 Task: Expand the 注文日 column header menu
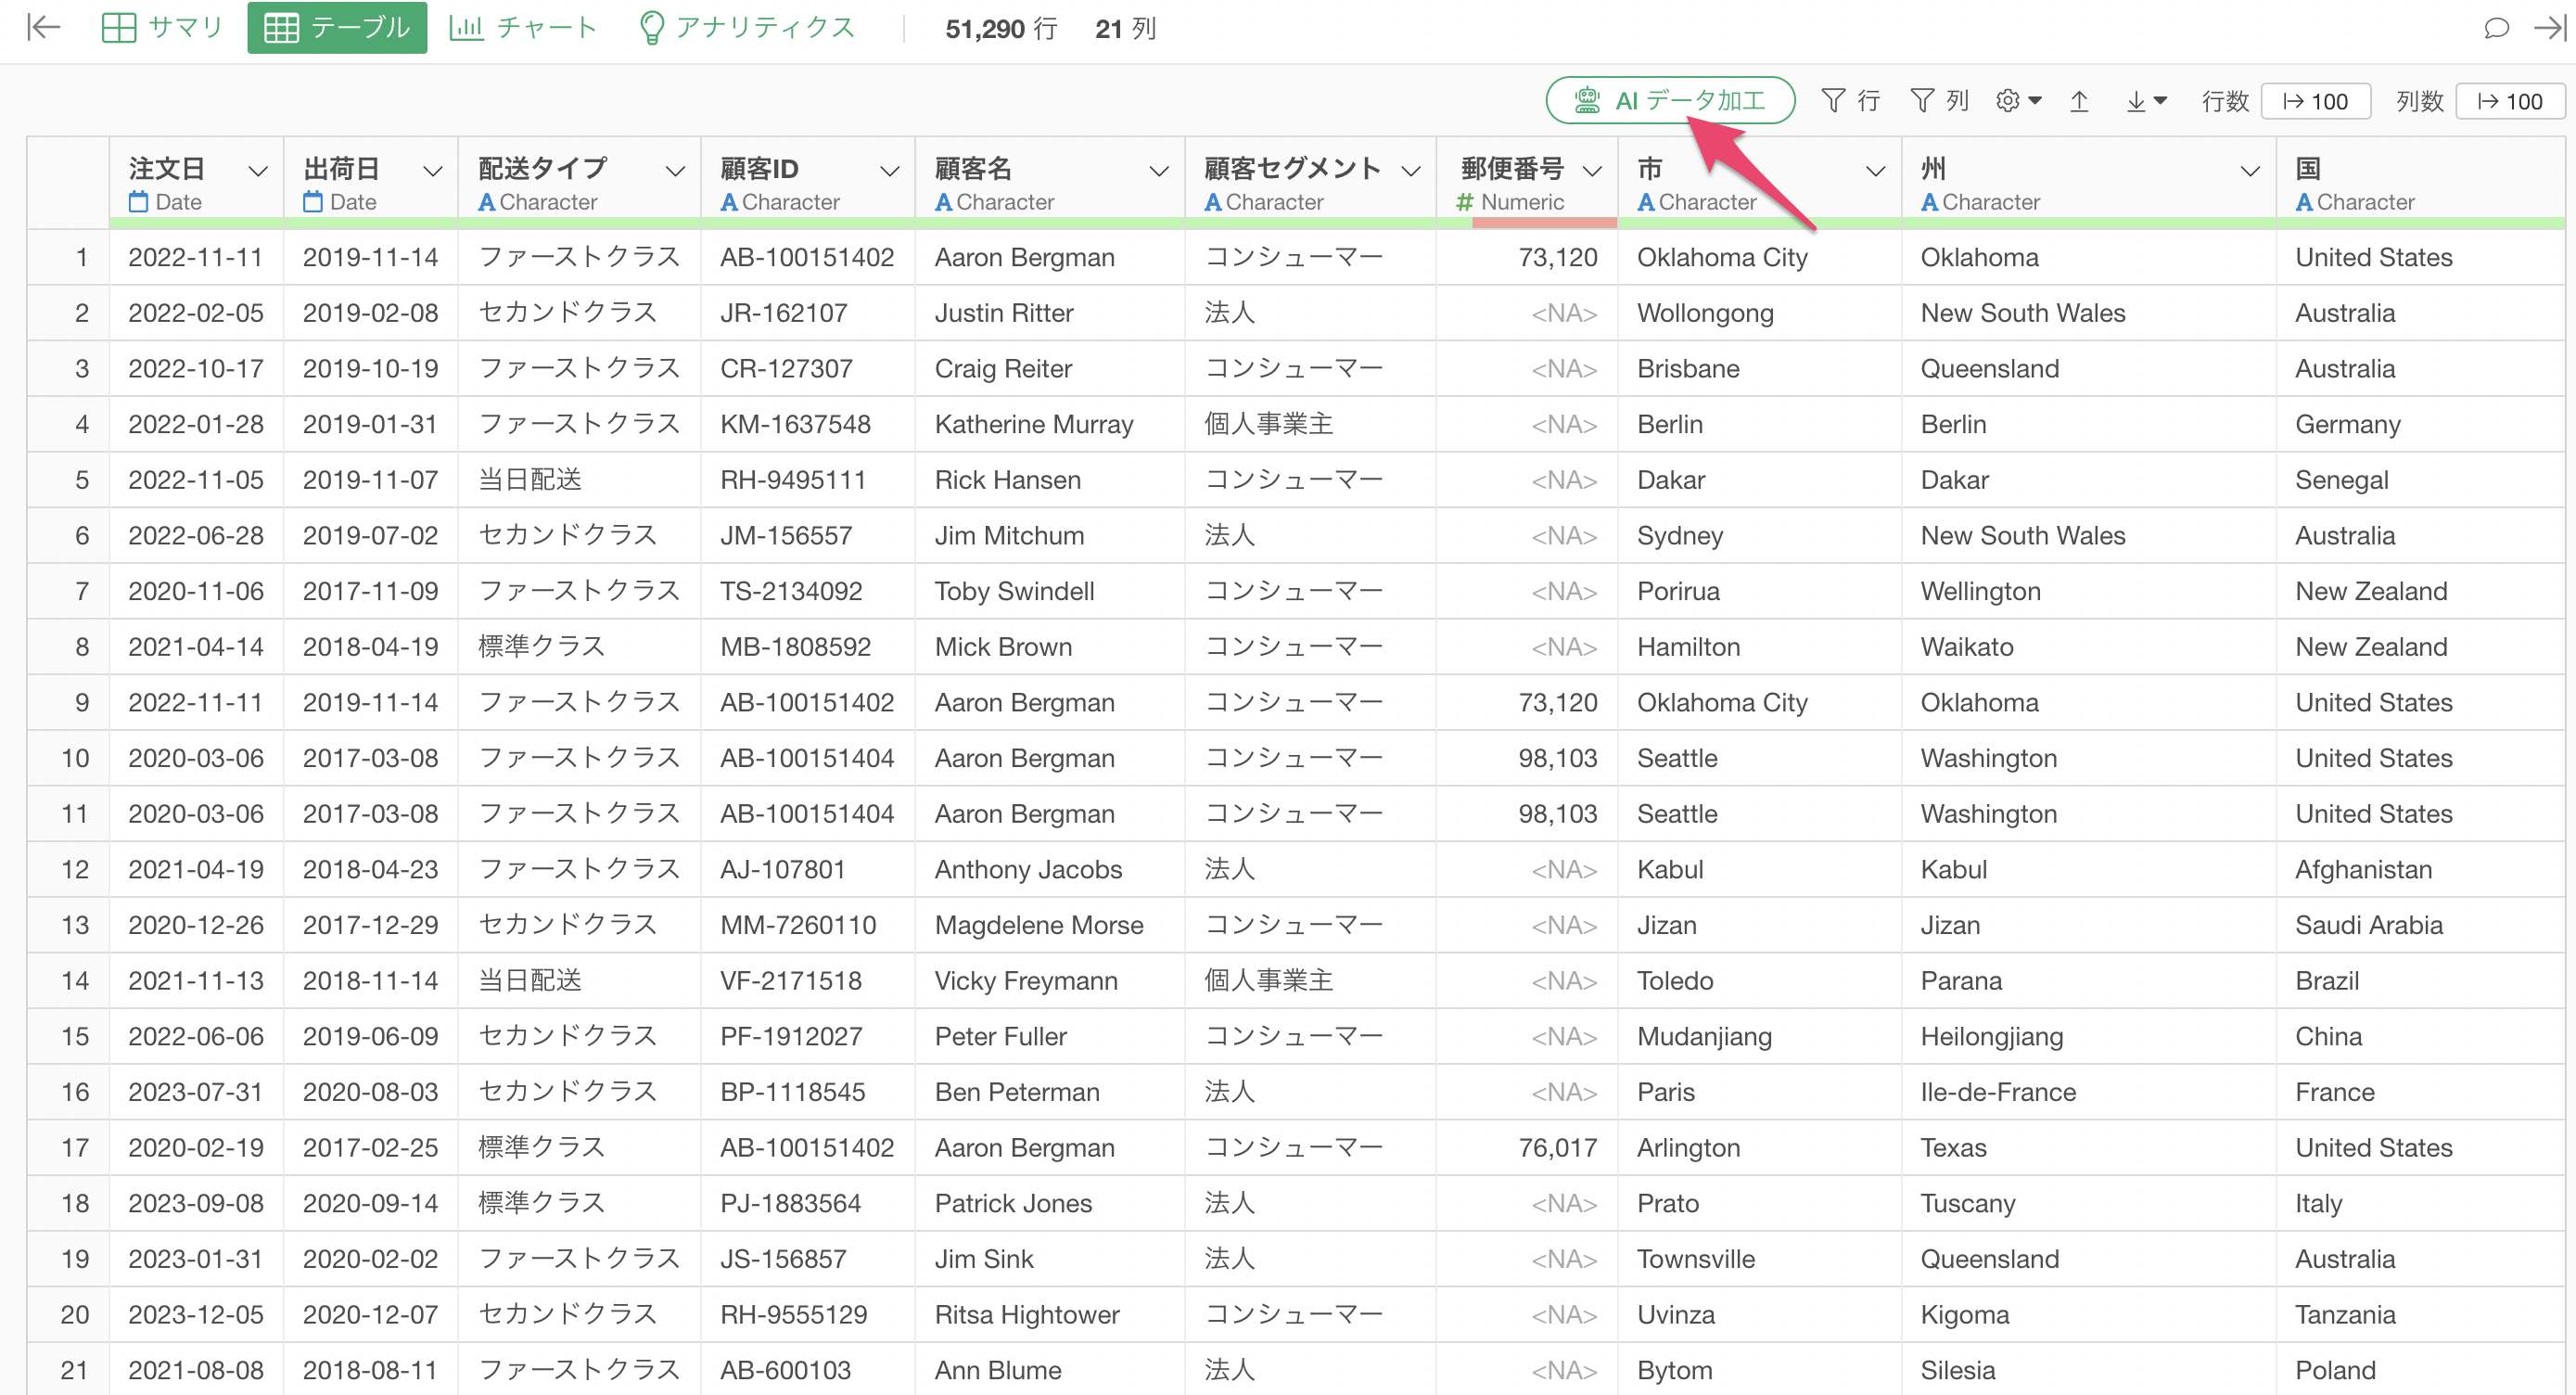click(257, 171)
